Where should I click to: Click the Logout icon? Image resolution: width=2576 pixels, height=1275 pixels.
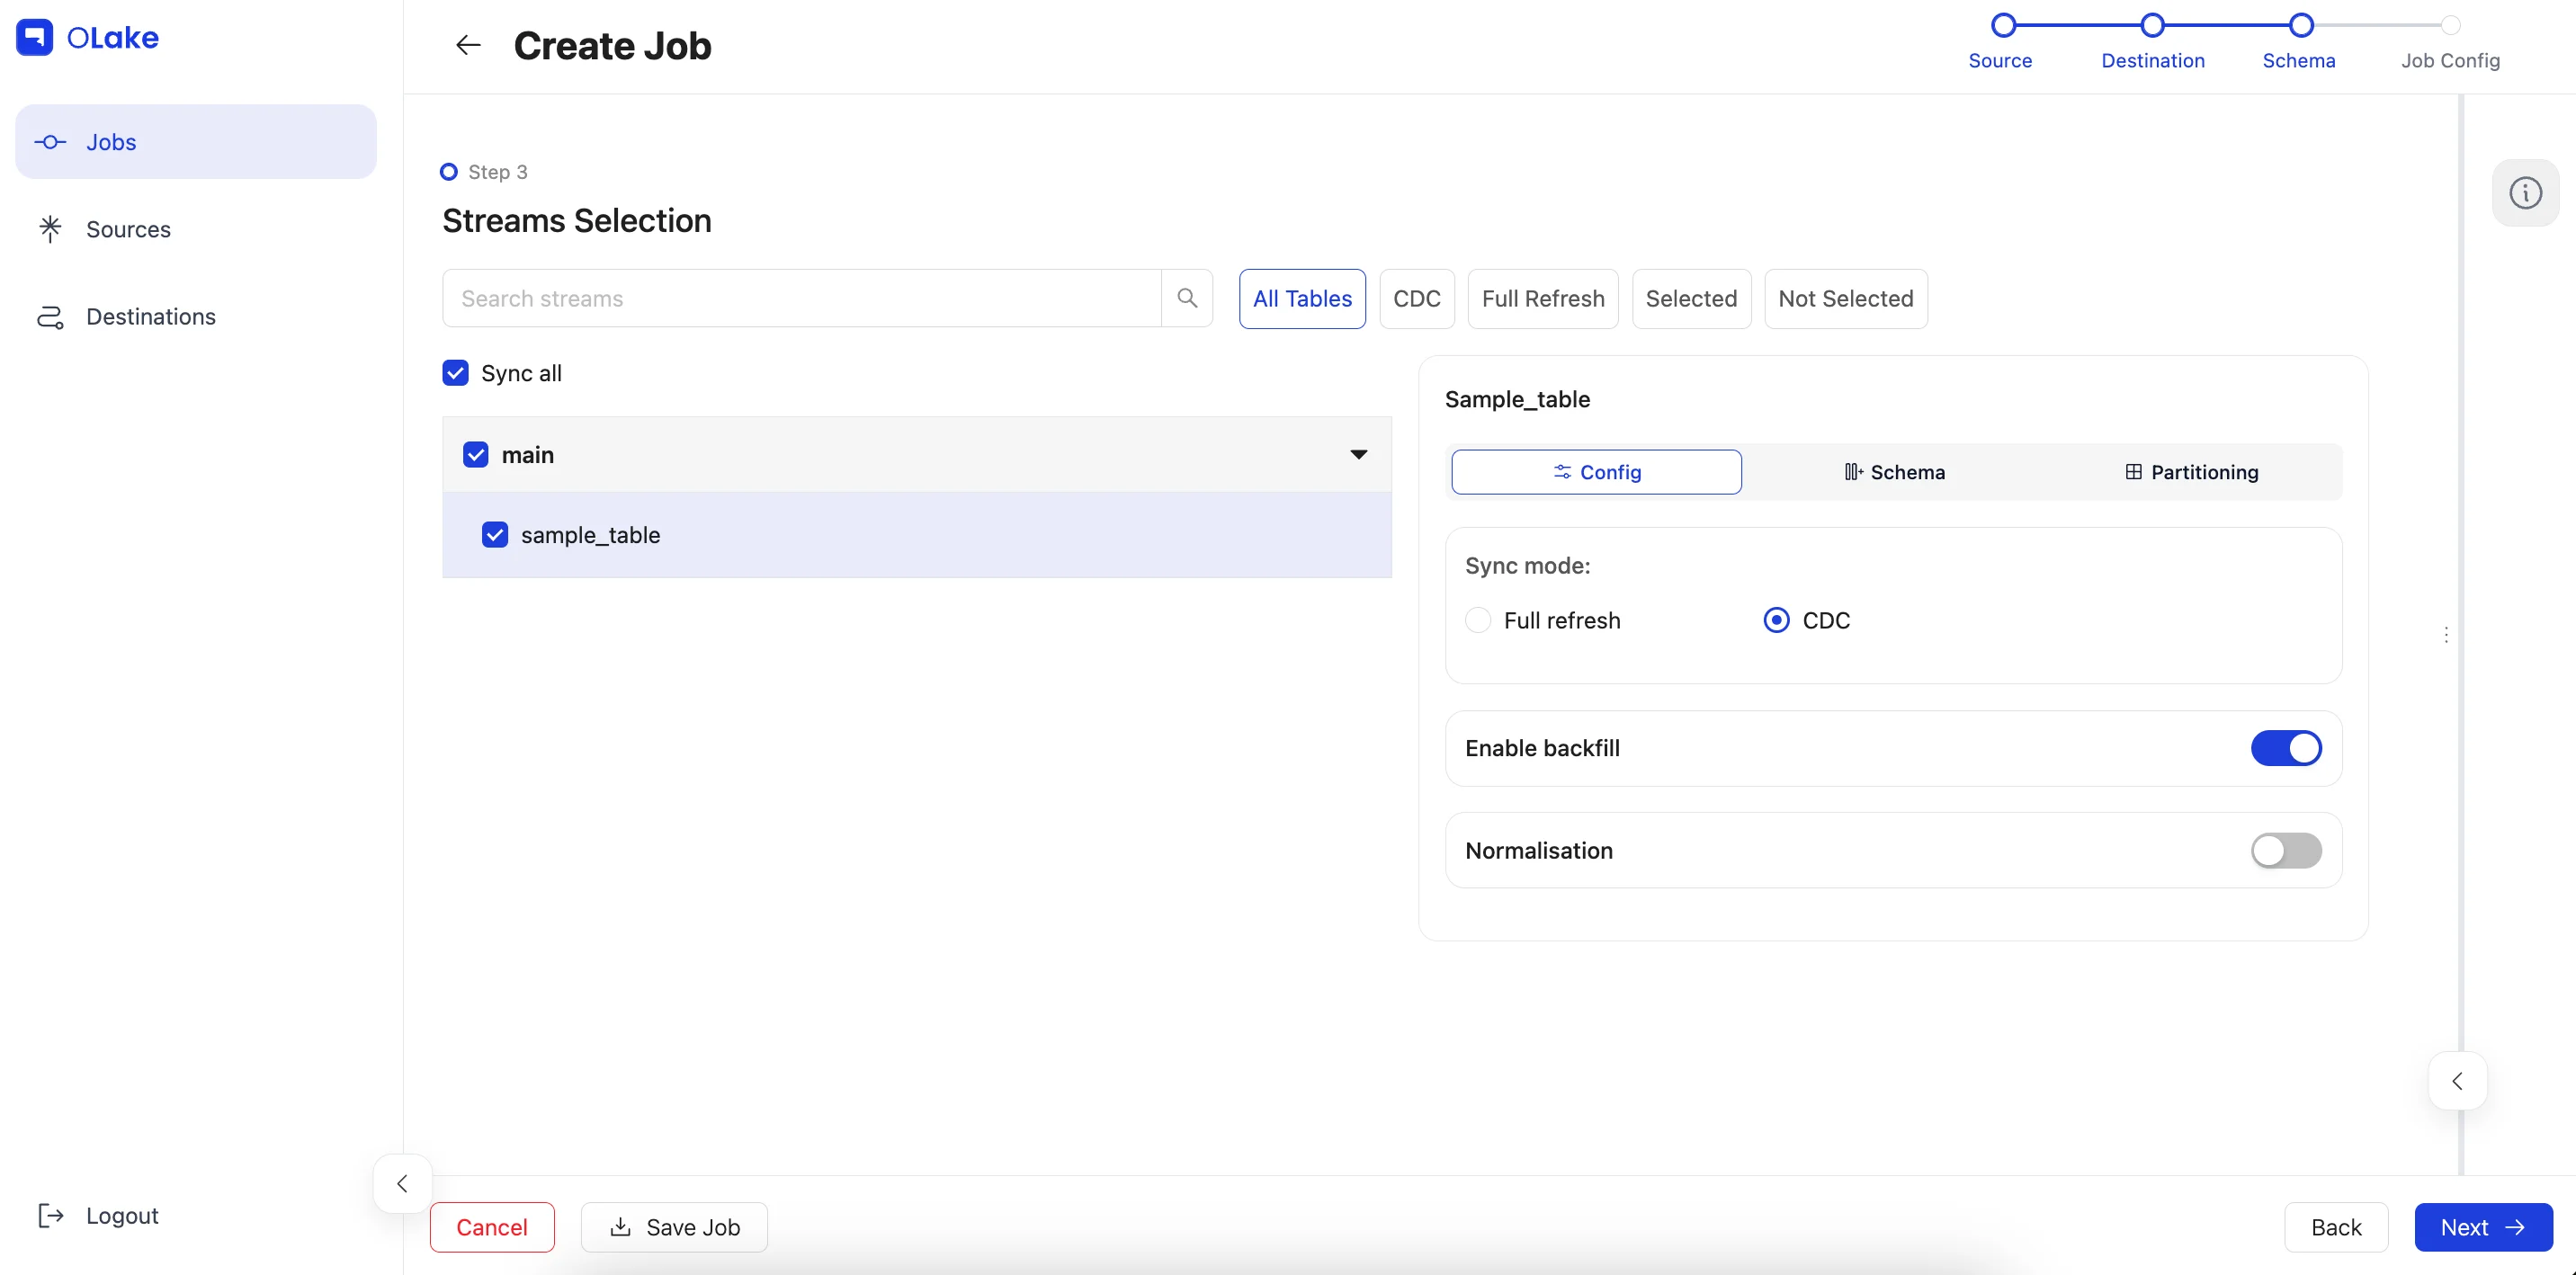[50, 1215]
